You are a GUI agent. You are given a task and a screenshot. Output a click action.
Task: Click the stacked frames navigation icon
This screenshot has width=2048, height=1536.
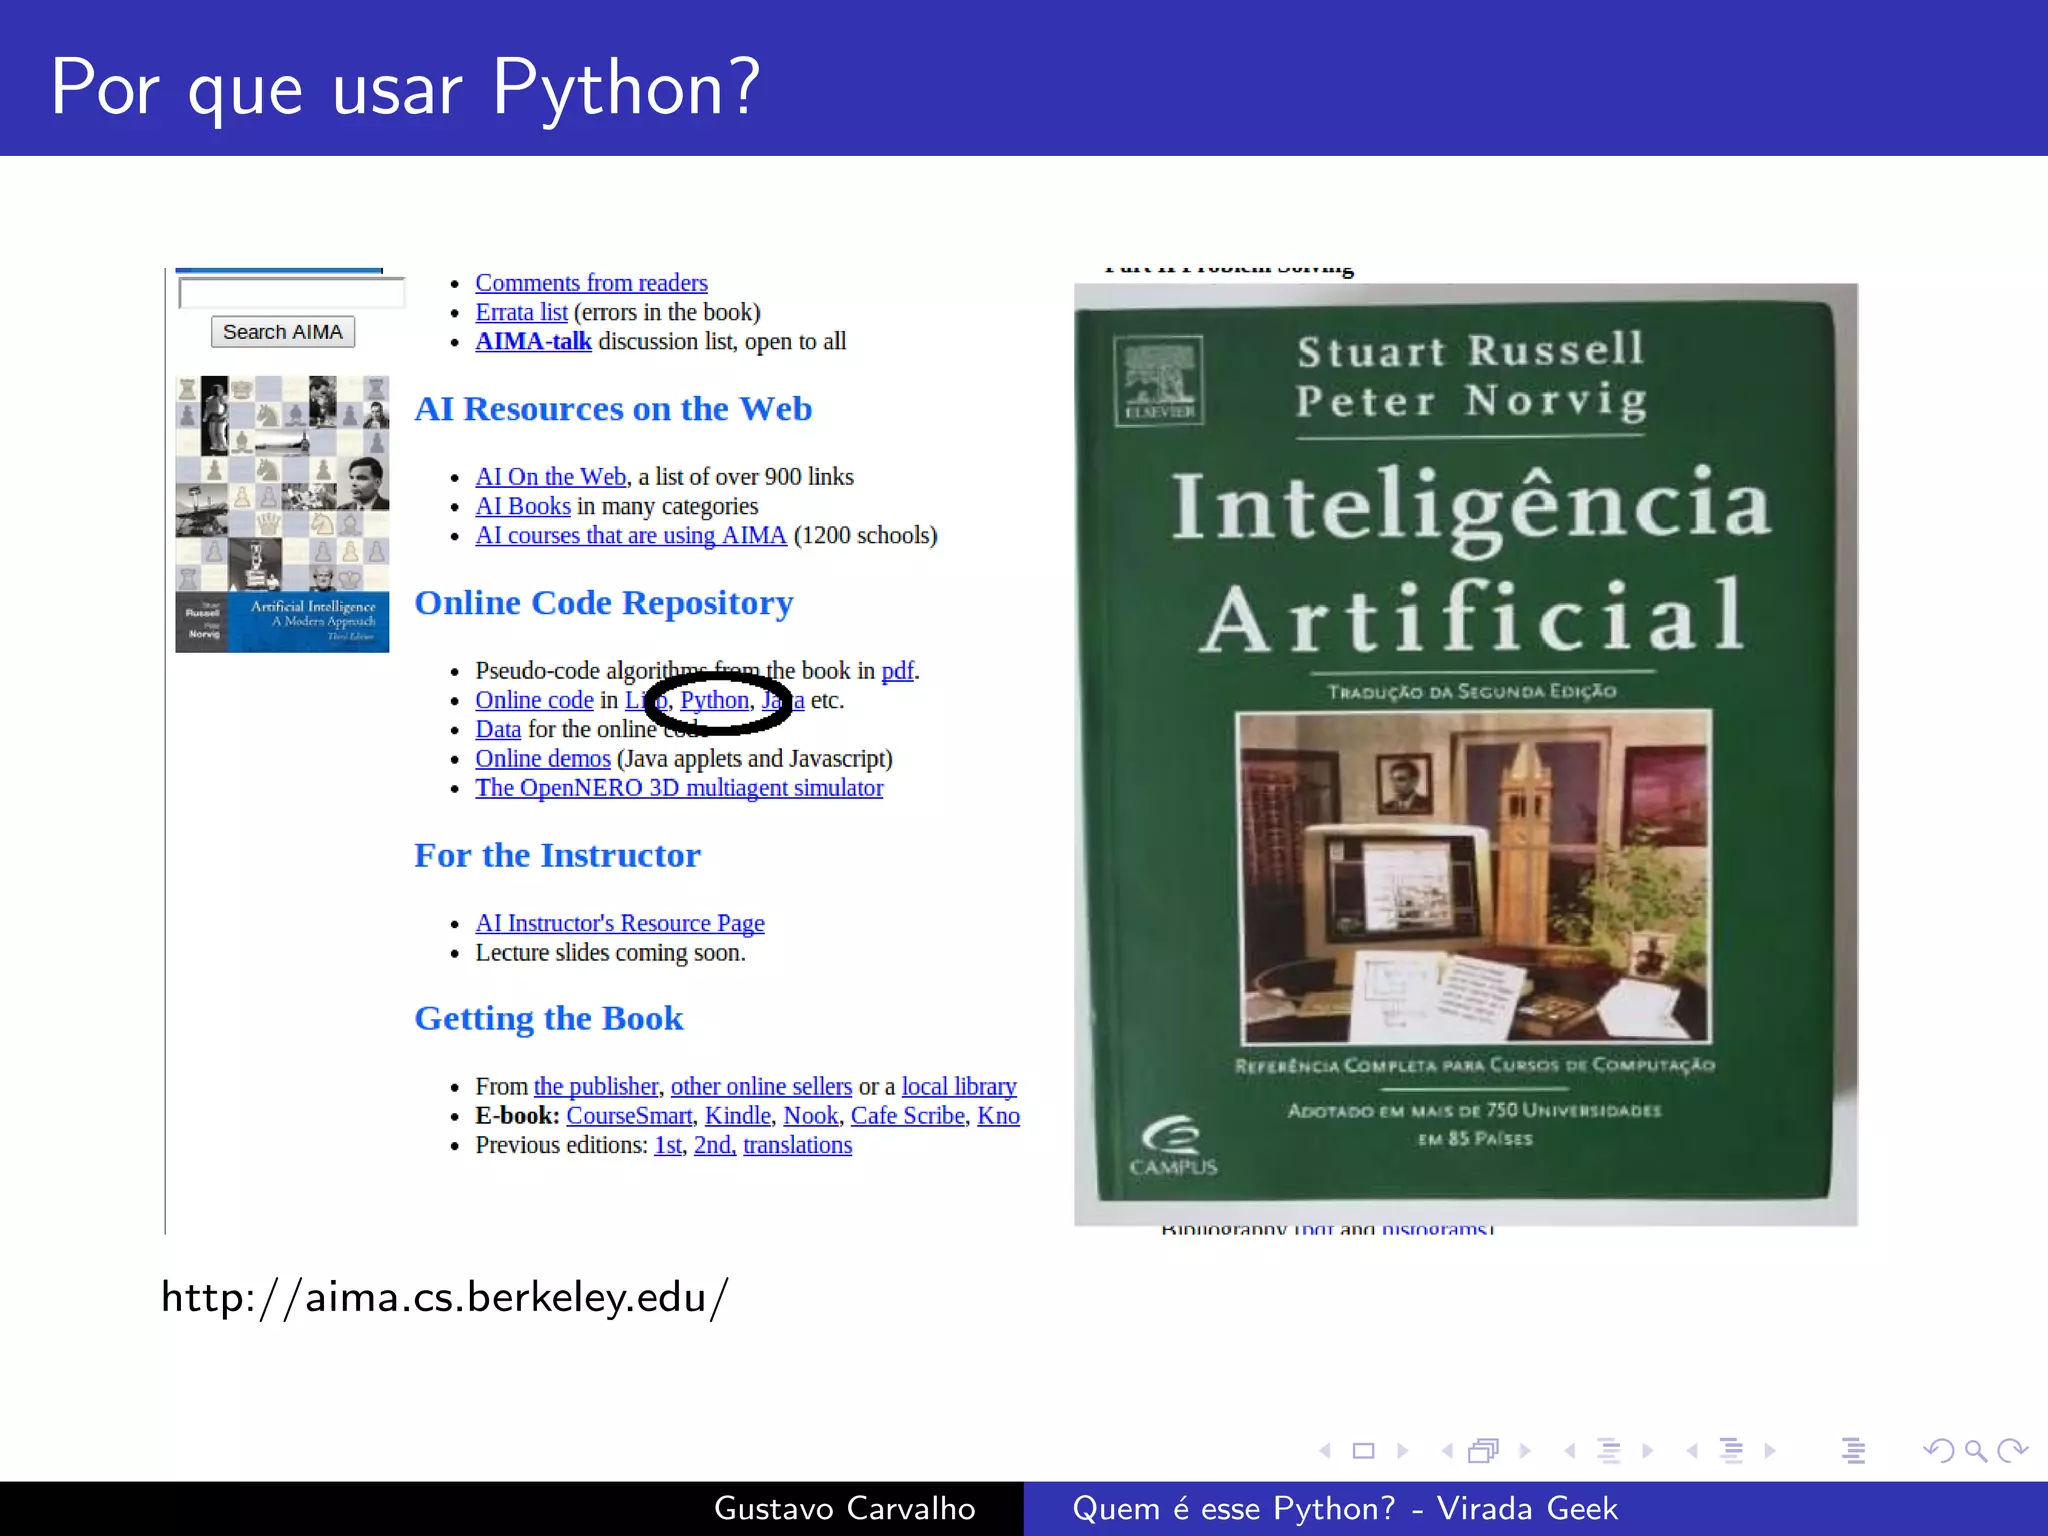click(x=1484, y=1450)
